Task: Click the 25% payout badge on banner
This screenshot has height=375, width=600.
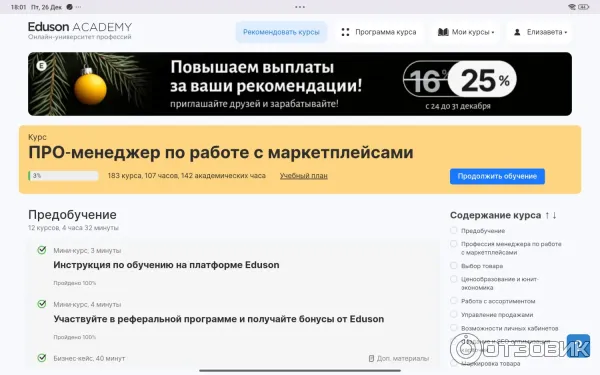Action: pyautogui.click(x=482, y=79)
